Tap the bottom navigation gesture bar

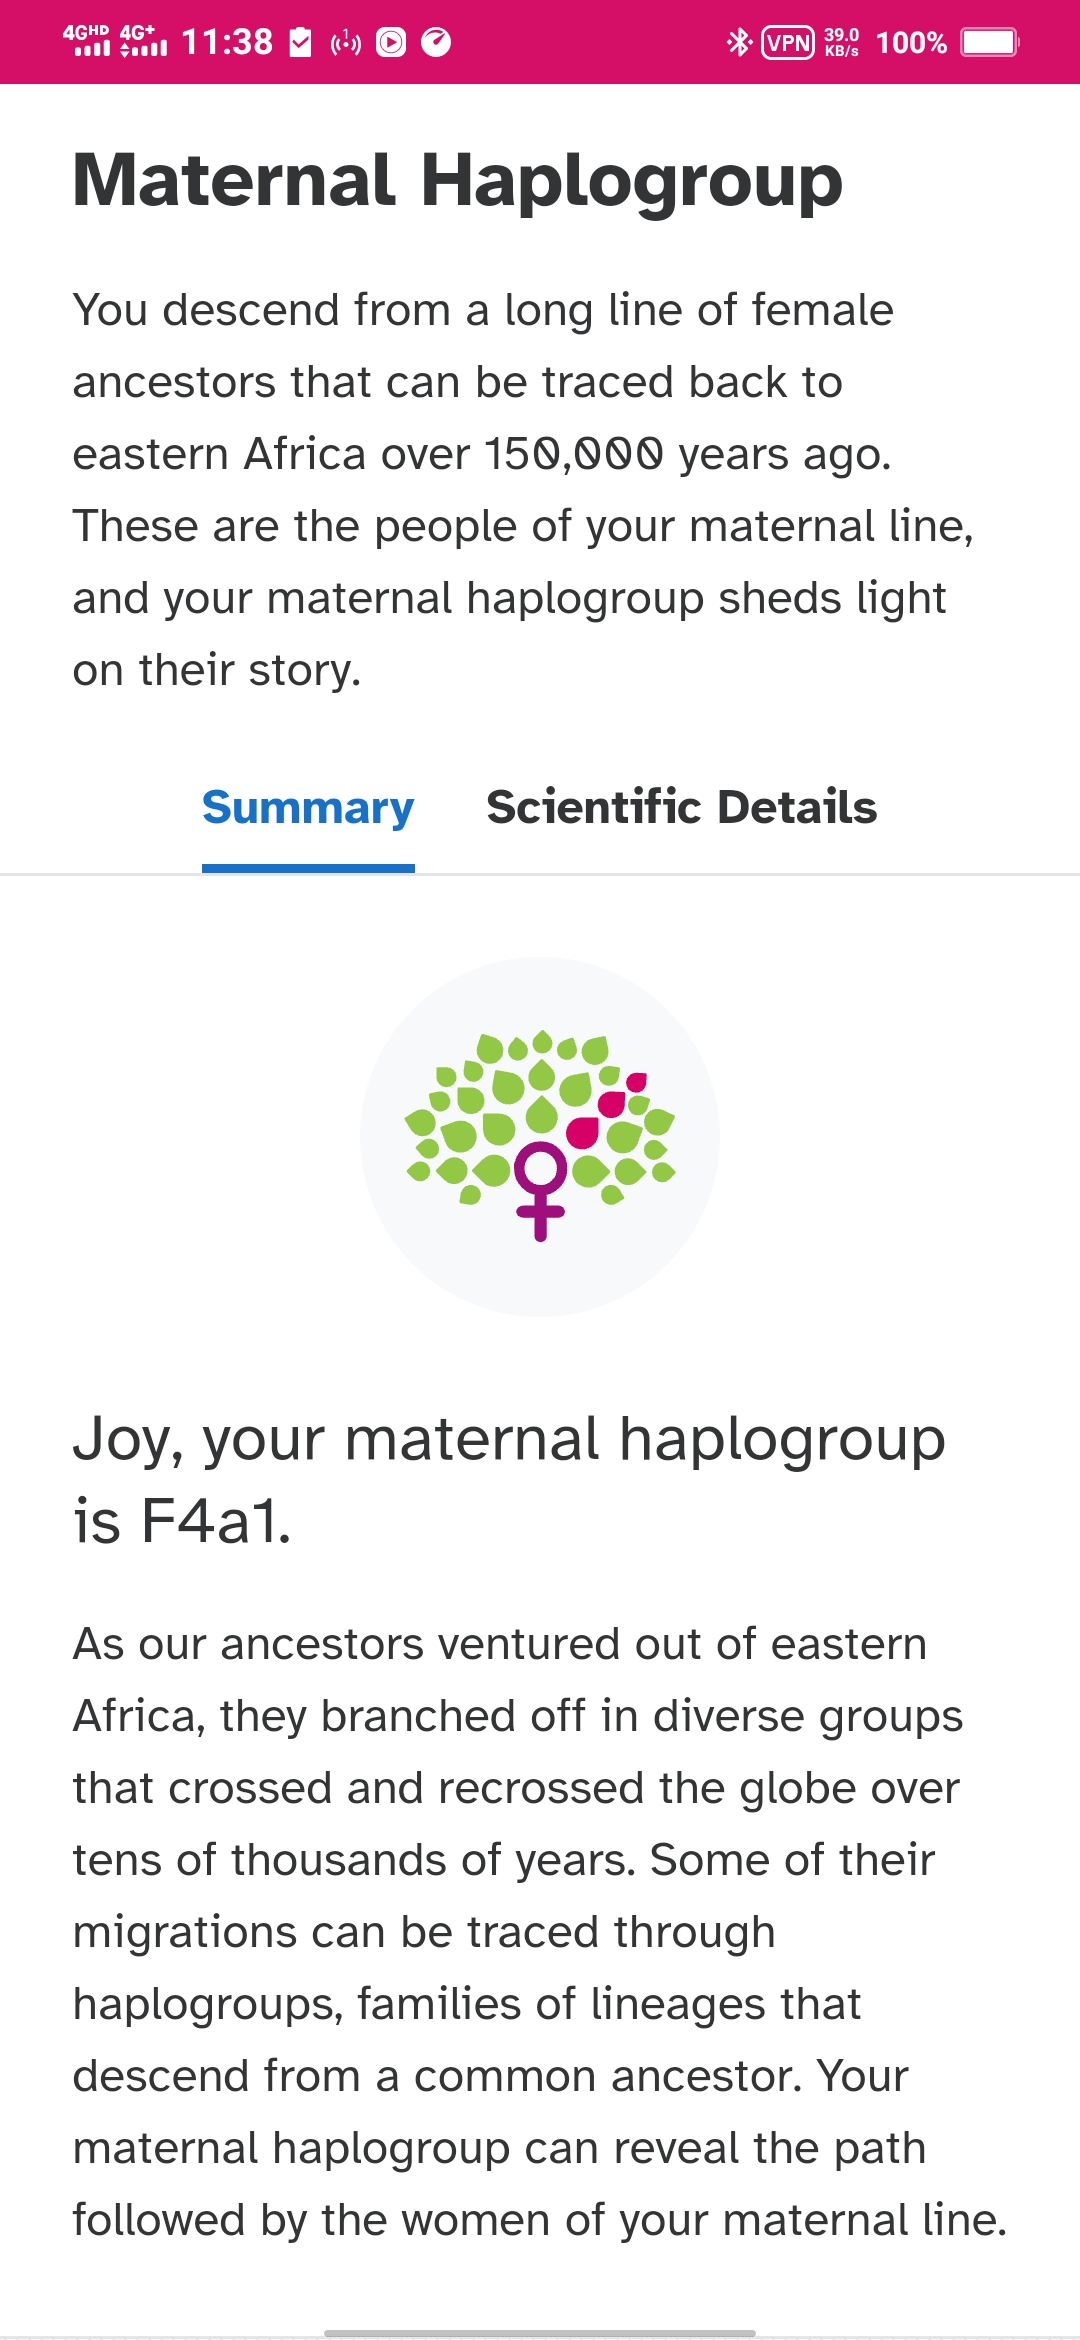point(540,2333)
